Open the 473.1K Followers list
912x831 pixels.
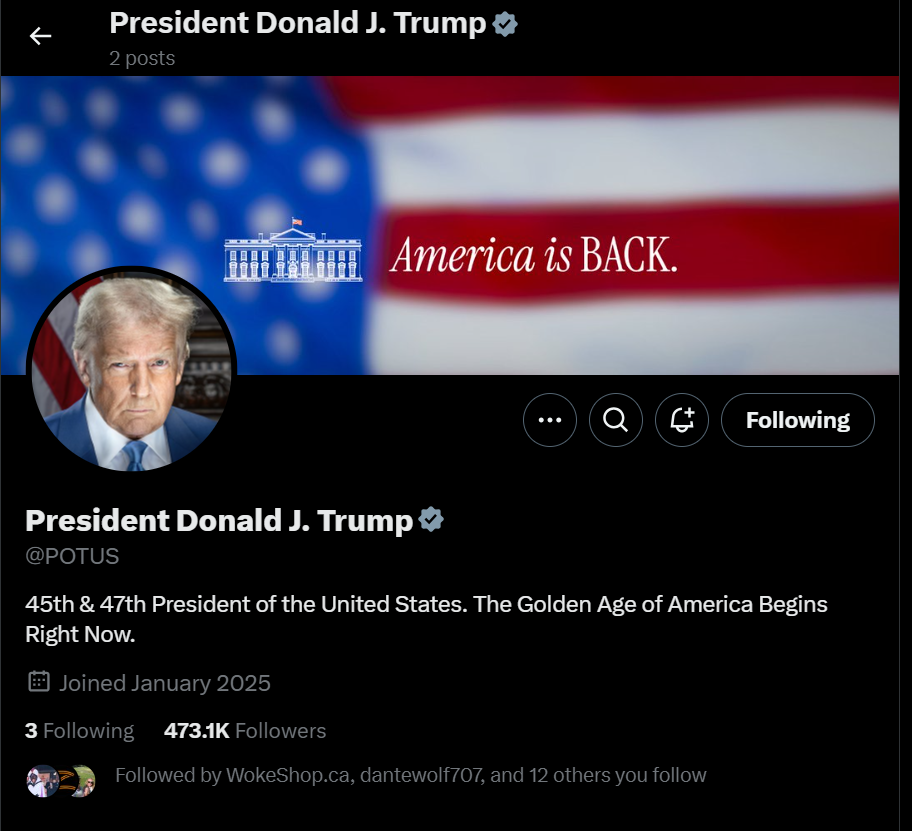click(x=245, y=731)
